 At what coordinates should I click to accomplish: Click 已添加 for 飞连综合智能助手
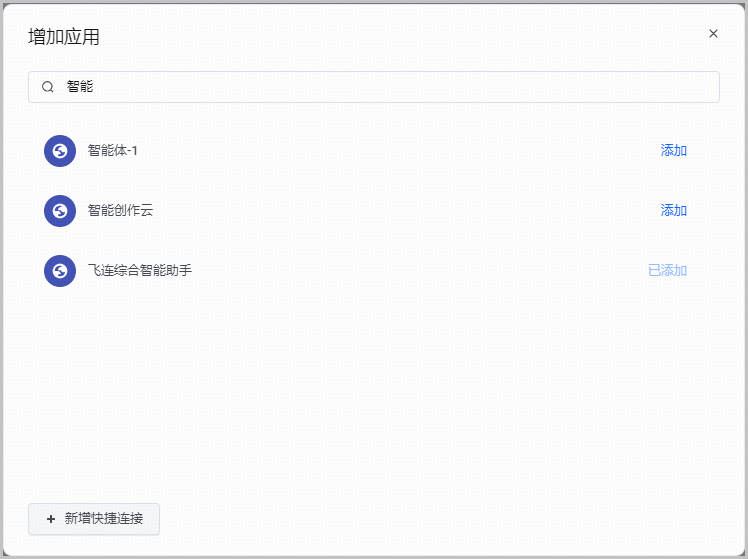(x=667, y=270)
